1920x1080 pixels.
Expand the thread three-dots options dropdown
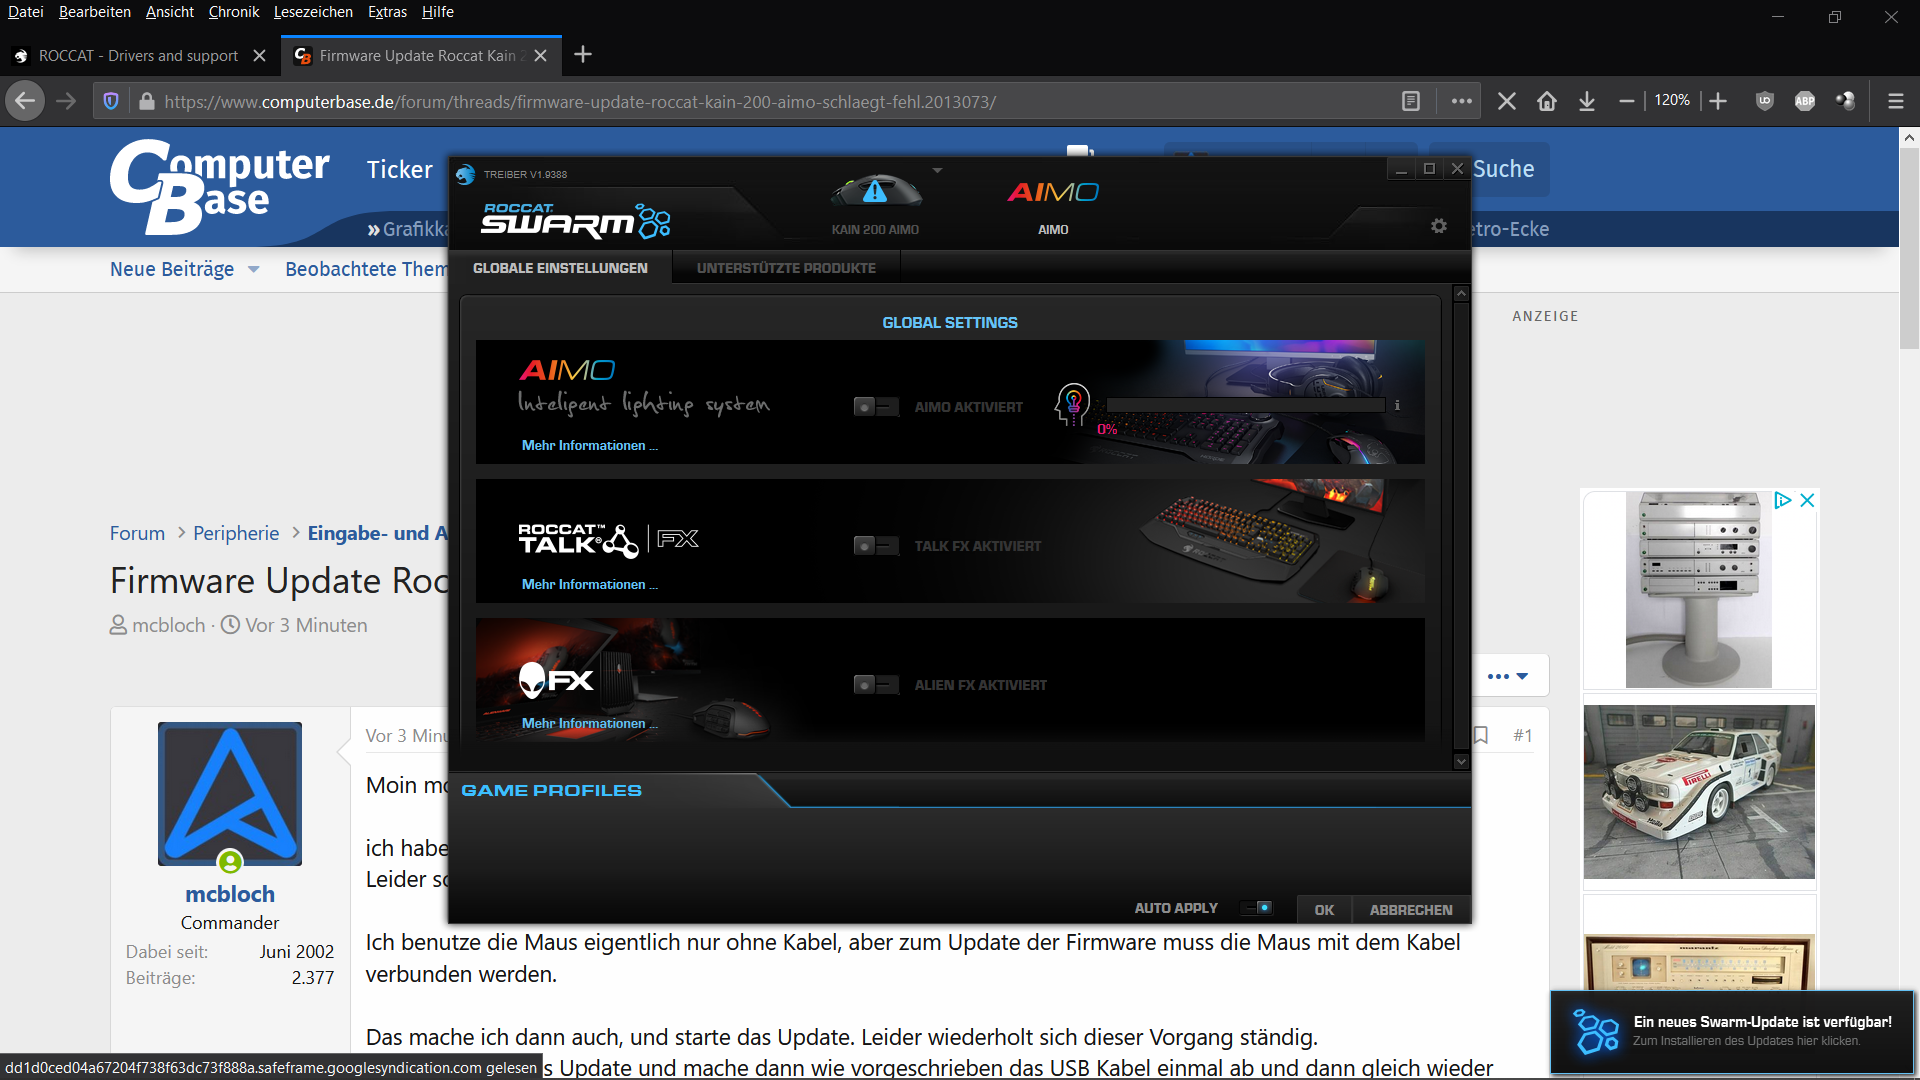pos(1507,677)
